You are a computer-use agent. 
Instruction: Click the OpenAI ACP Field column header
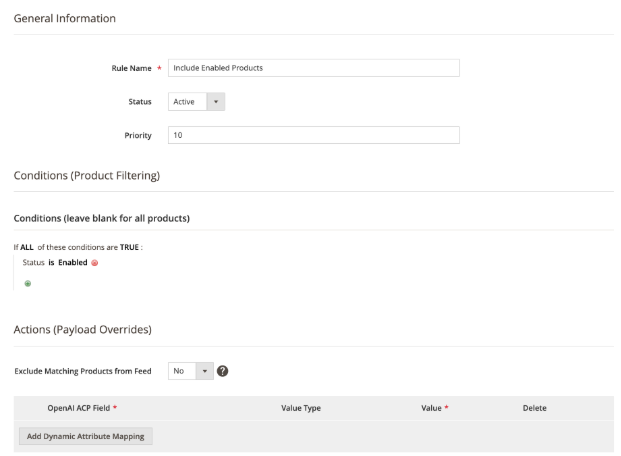79,408
